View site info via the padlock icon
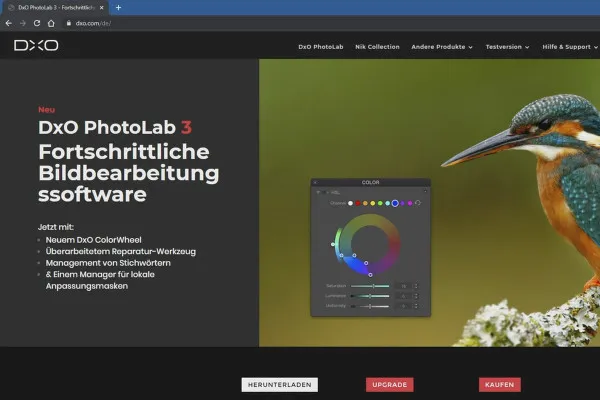The height and width of the screenshot is (400, 600). (69, 23)
